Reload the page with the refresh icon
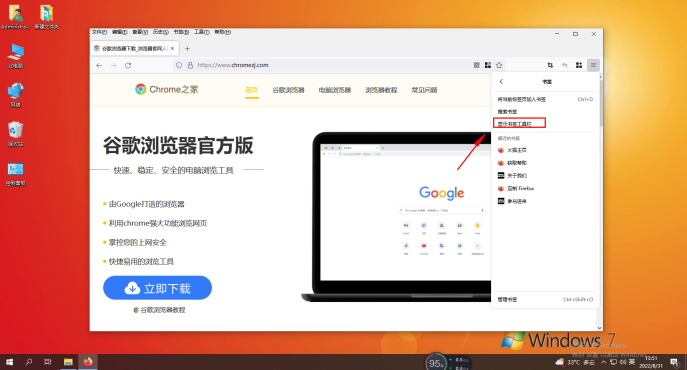687x370 pixels. pos(128,65)
